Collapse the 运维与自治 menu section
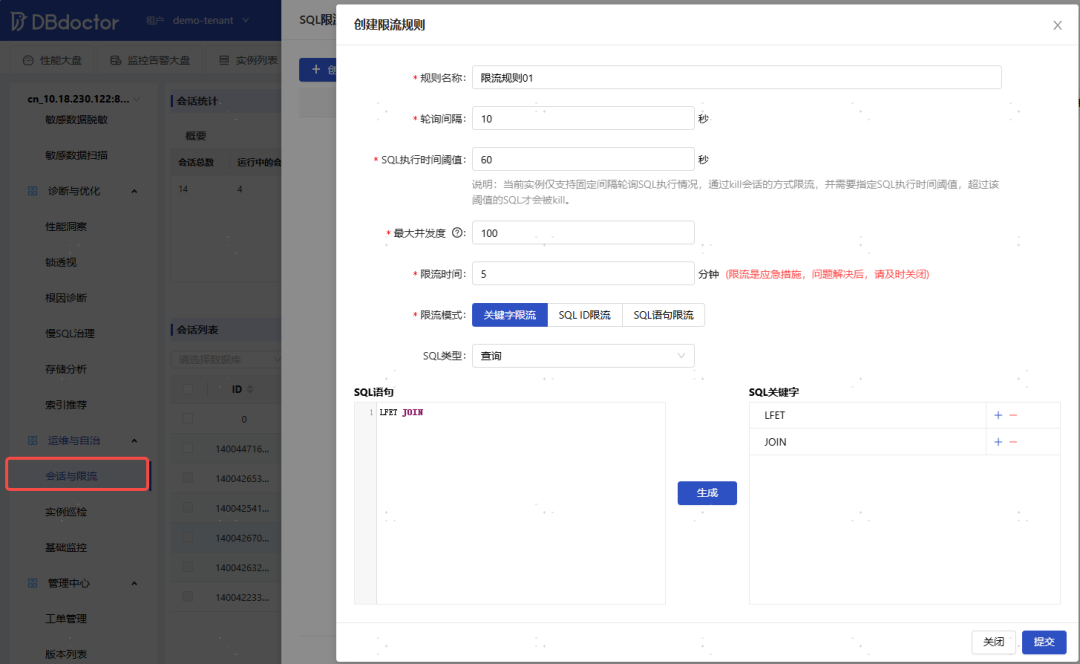This screenshot has height=664, width=1080. tap(134, 440)
